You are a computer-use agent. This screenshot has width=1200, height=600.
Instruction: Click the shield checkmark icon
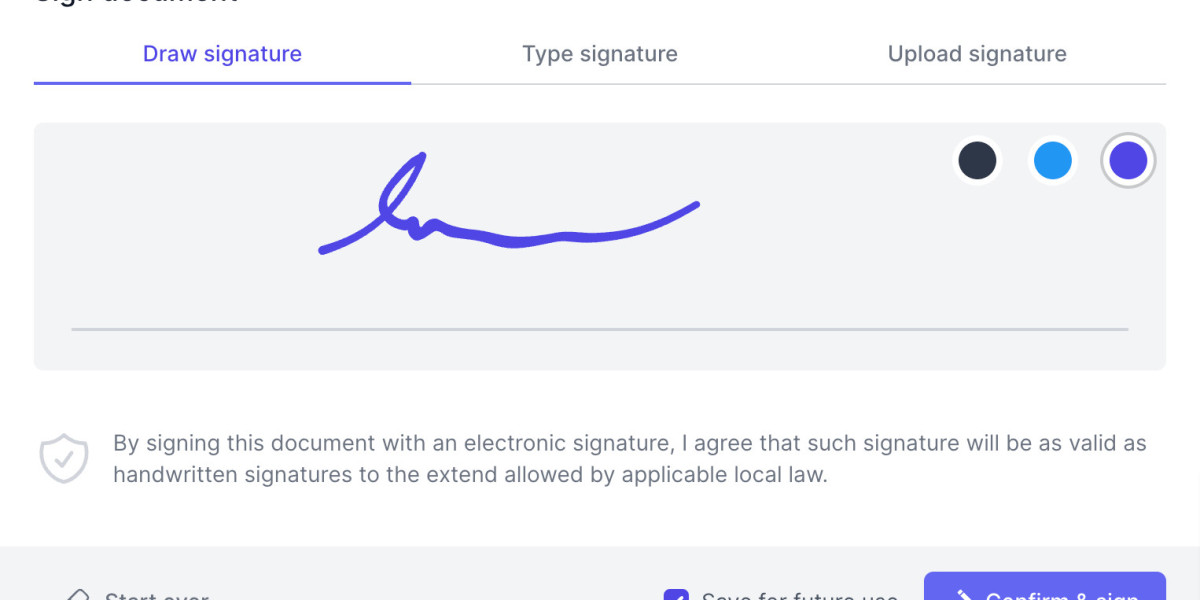[x=64, y=459]
